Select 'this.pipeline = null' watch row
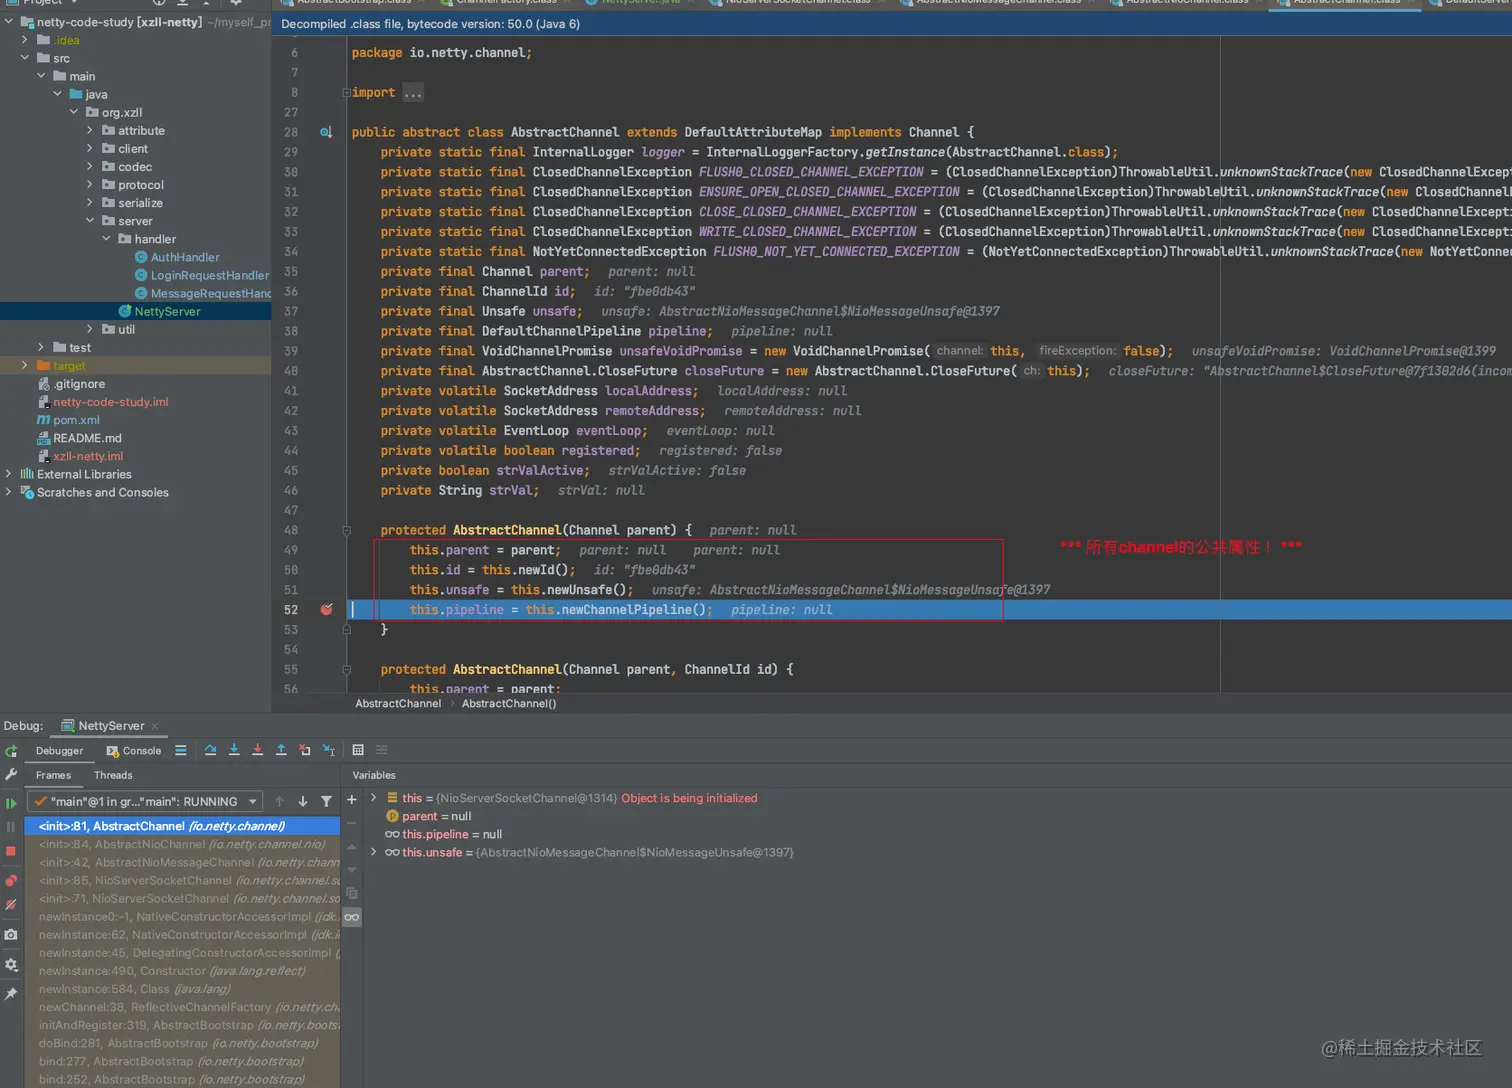Viewport: 1512px width, 1088px height. click(452, 834)
